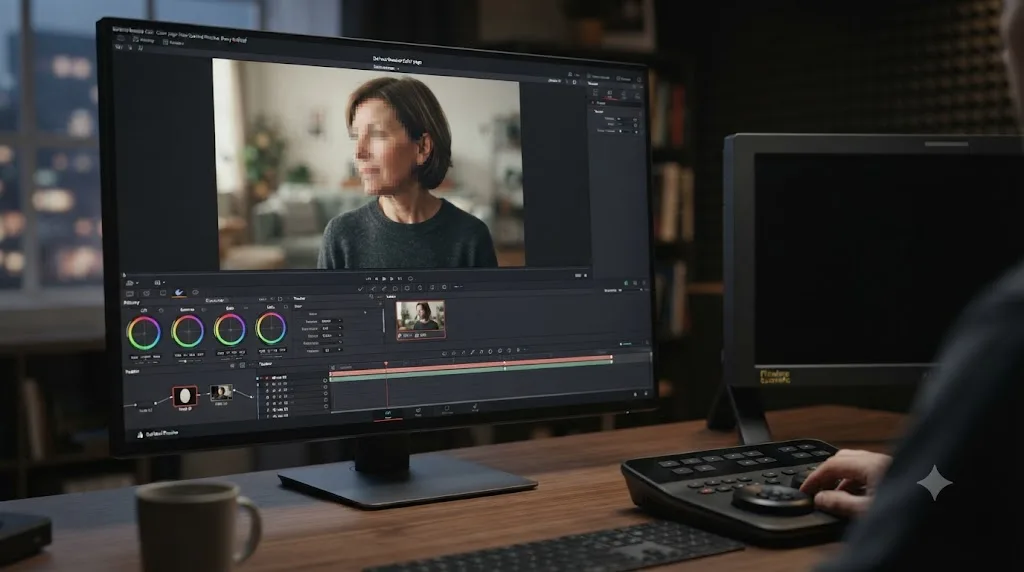The width and height of the screenshot is (1024, 572).
Task: Reset Lift wheel using its small reset icon
Action: [161, 310]
